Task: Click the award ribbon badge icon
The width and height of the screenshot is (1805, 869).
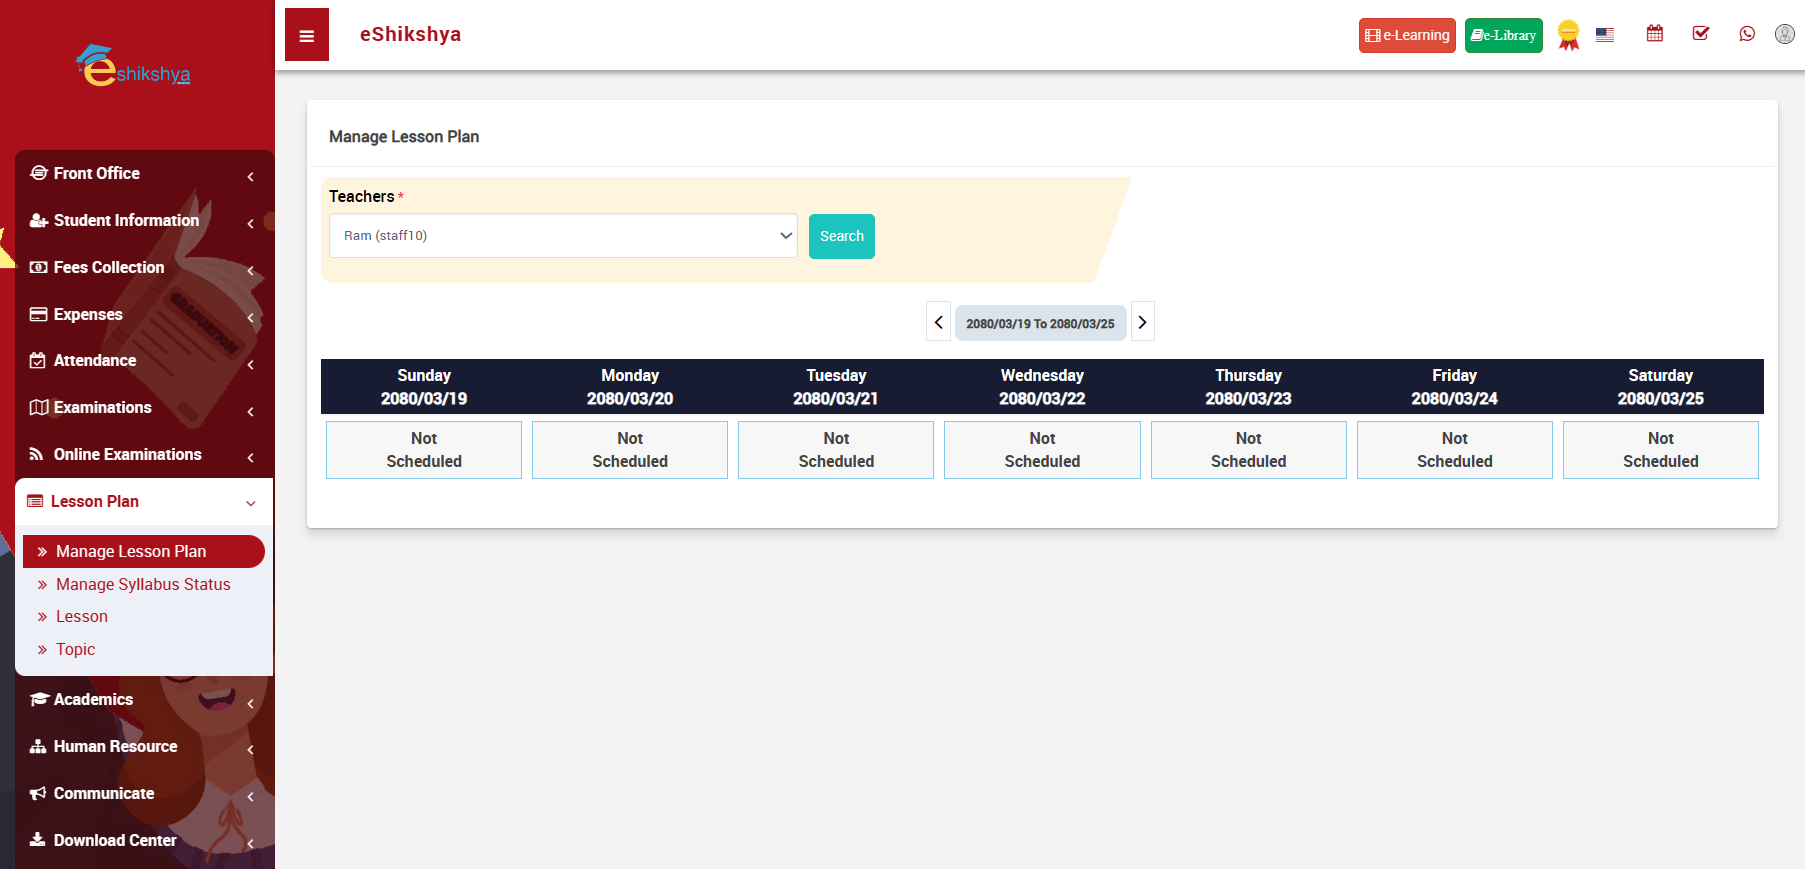Action: (x=1568, y=35)
